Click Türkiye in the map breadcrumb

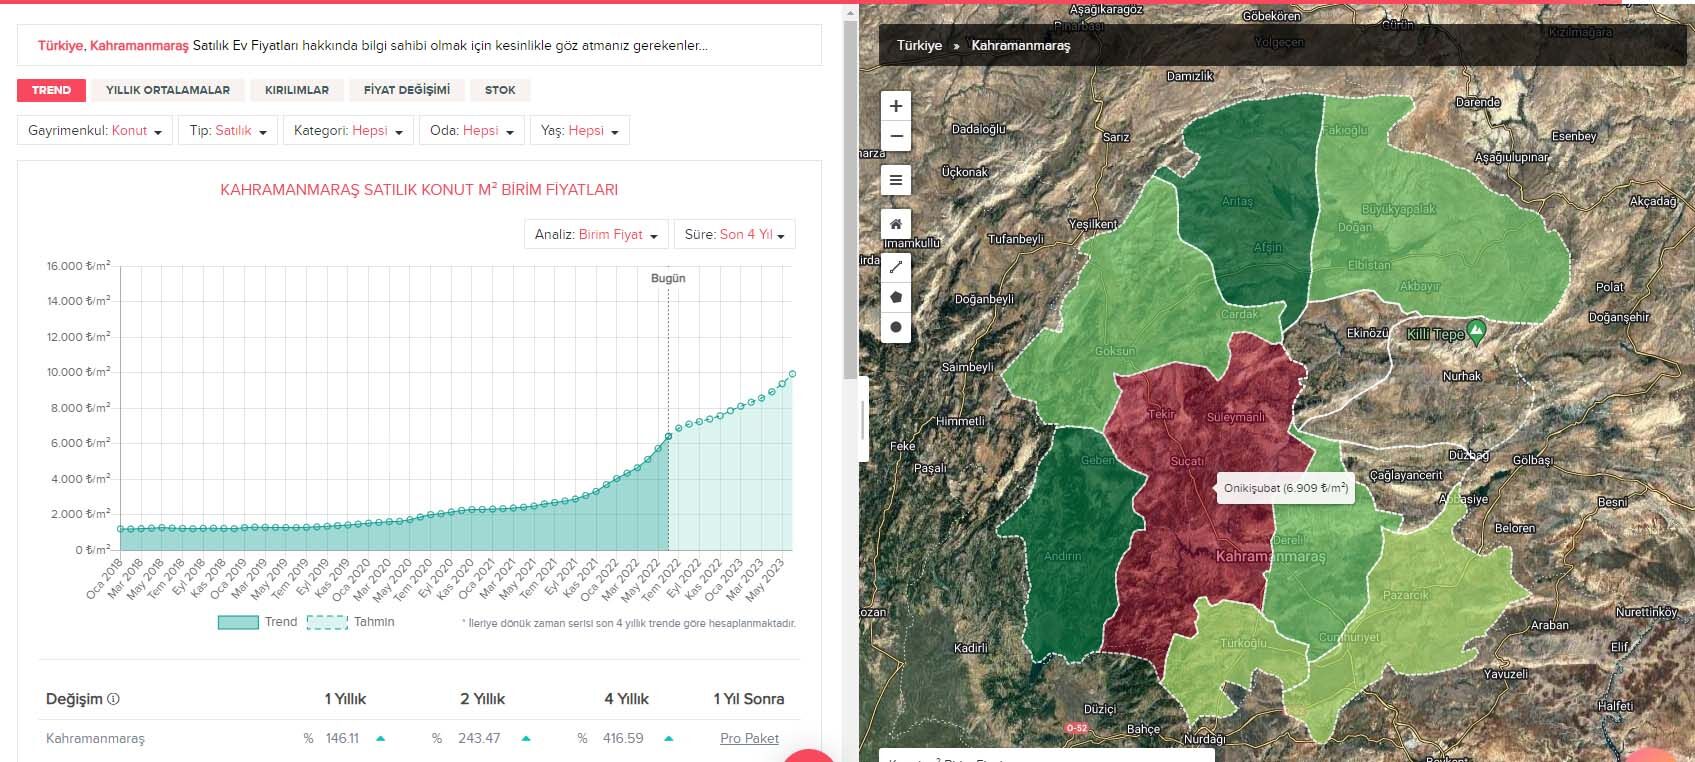[919, 46]
